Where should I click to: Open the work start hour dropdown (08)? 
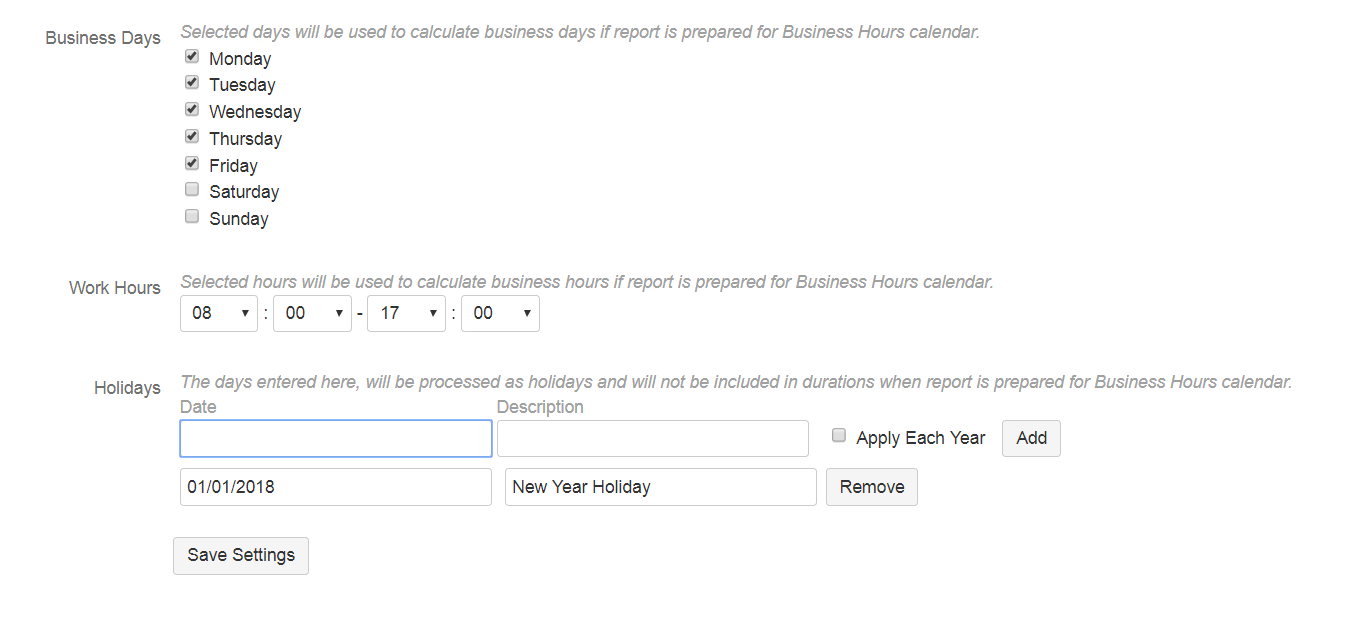click(x=219, y=313)
